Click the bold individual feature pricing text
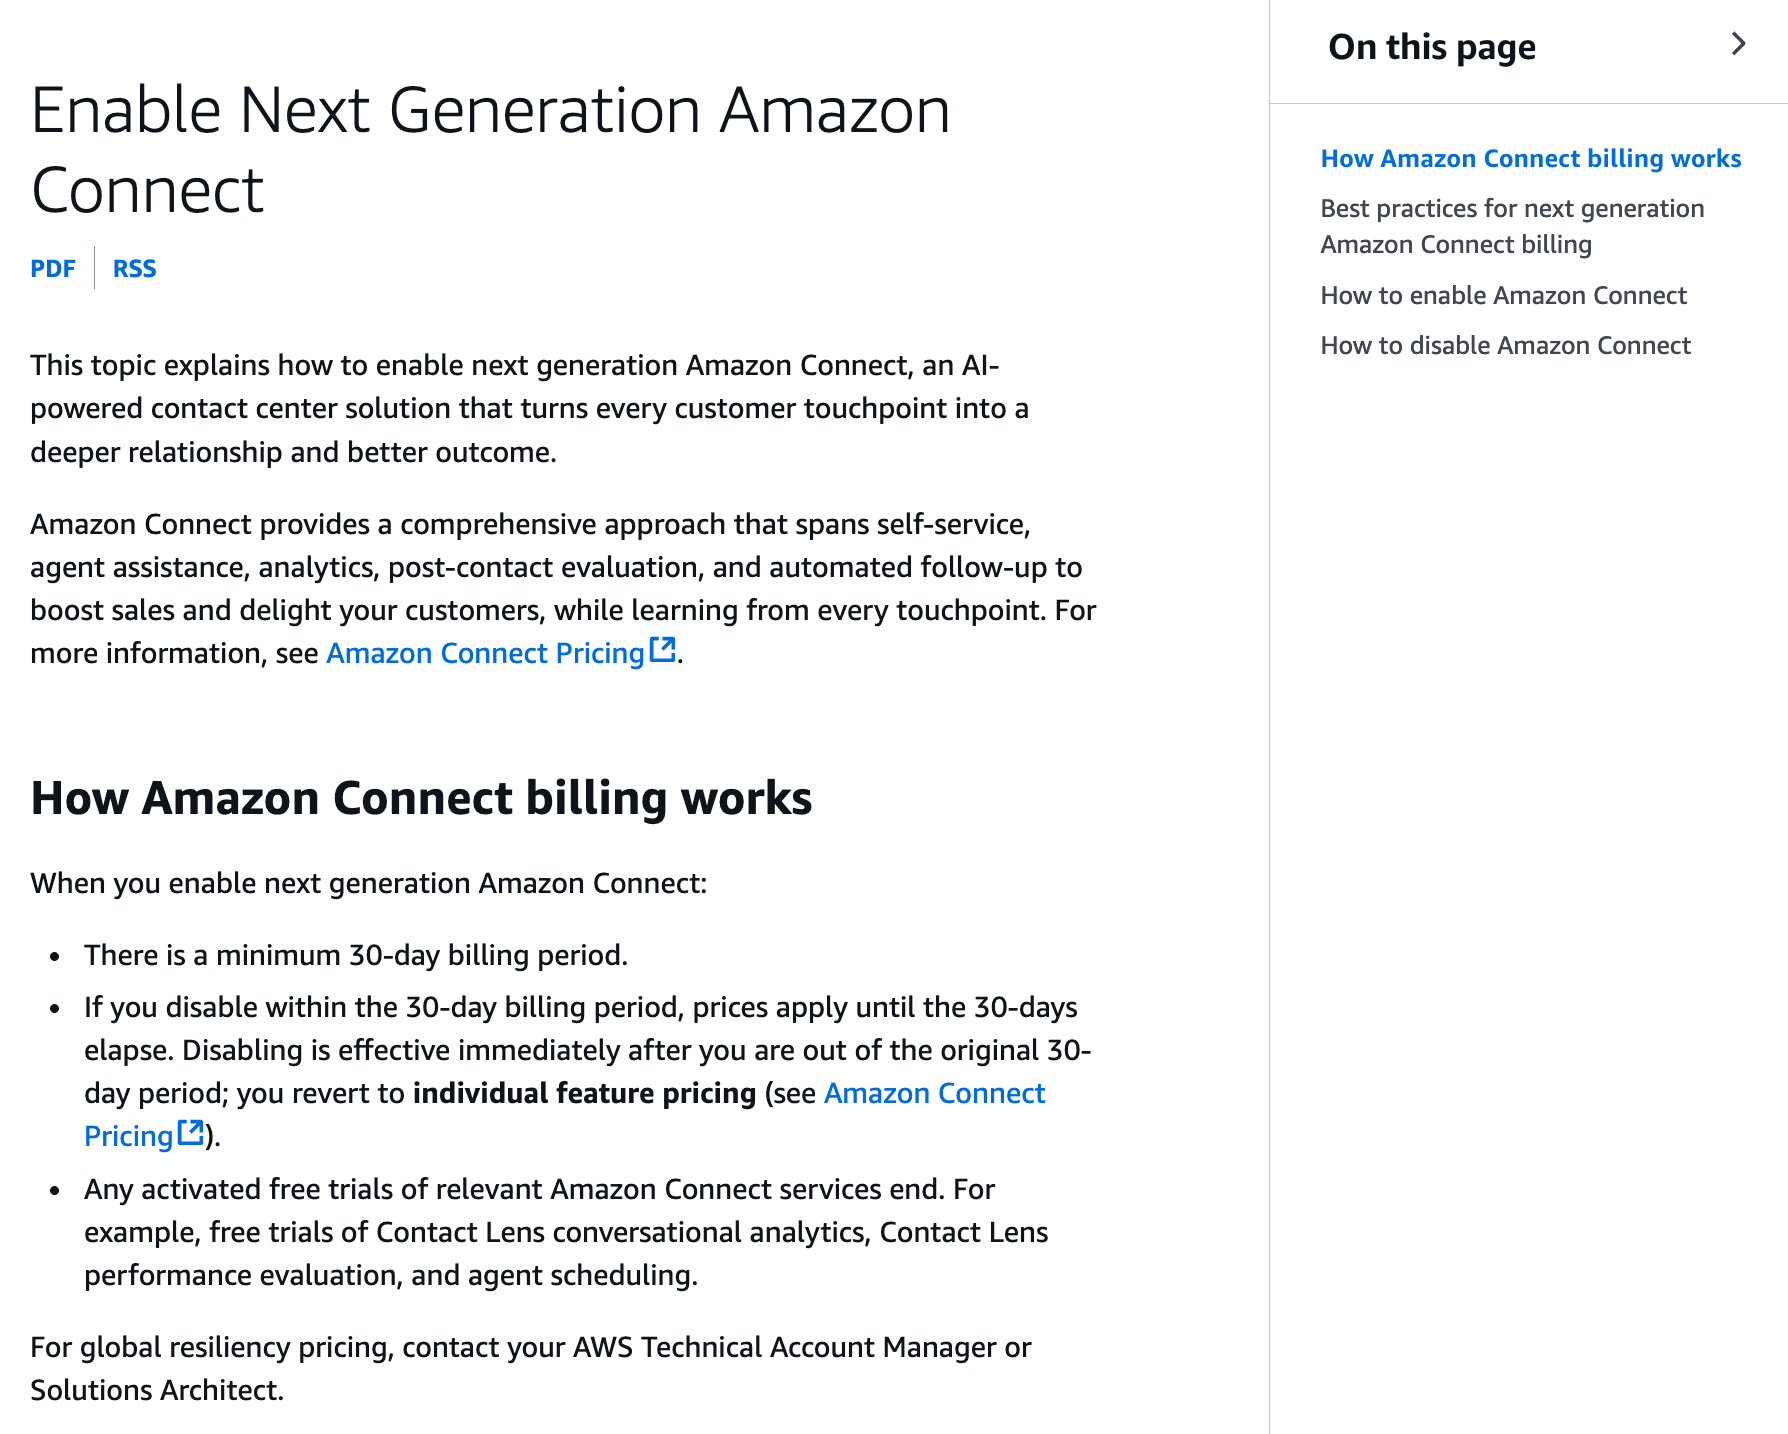The width and height of the screenshot is (1788, 1434). tap(584, 1093)
